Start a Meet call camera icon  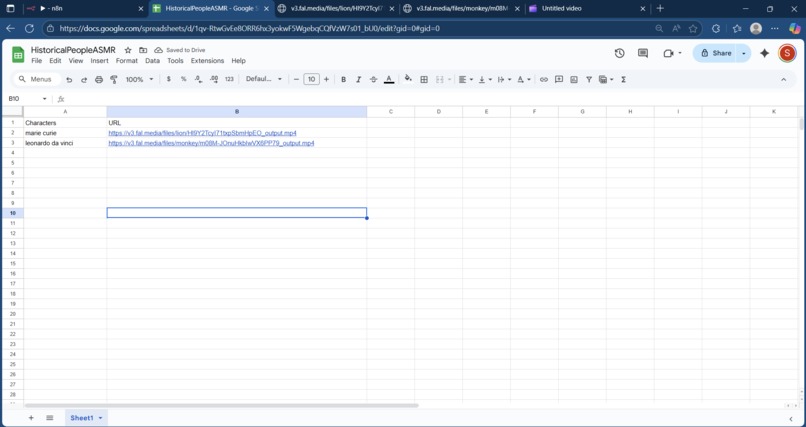pyautogui.click(x=672, y=53)
